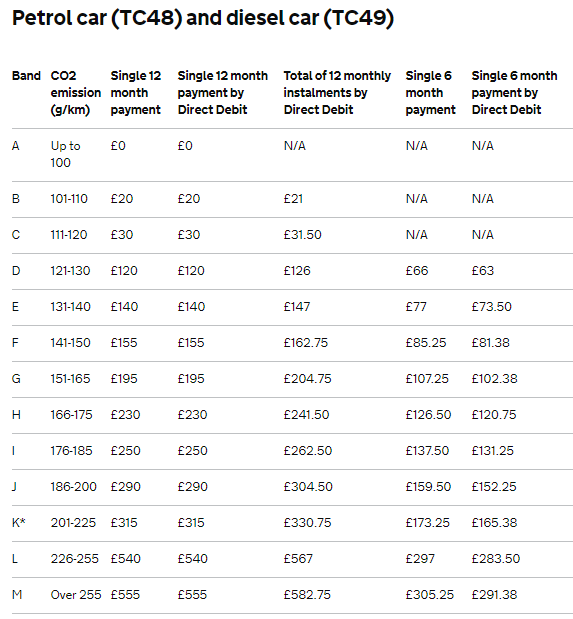Click the CO2 emission (g/km) column header
The height and width of the screenshot is (619, 573).
tap(75, 92)
